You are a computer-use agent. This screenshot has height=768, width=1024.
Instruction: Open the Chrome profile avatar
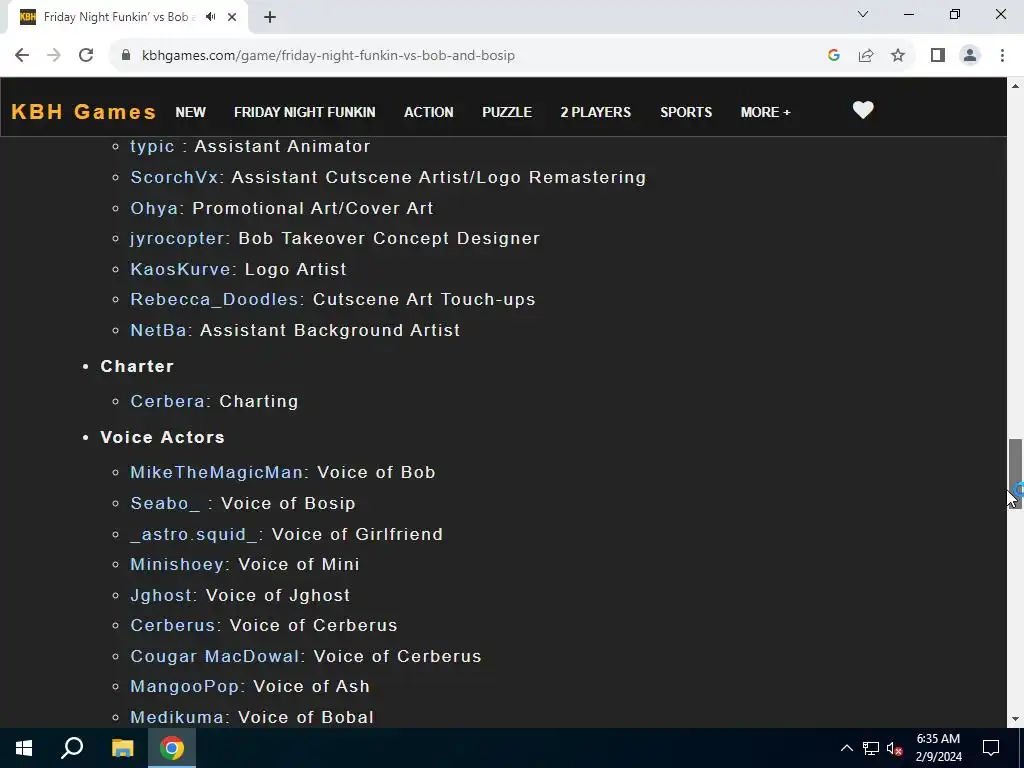(x=970, y=56)
